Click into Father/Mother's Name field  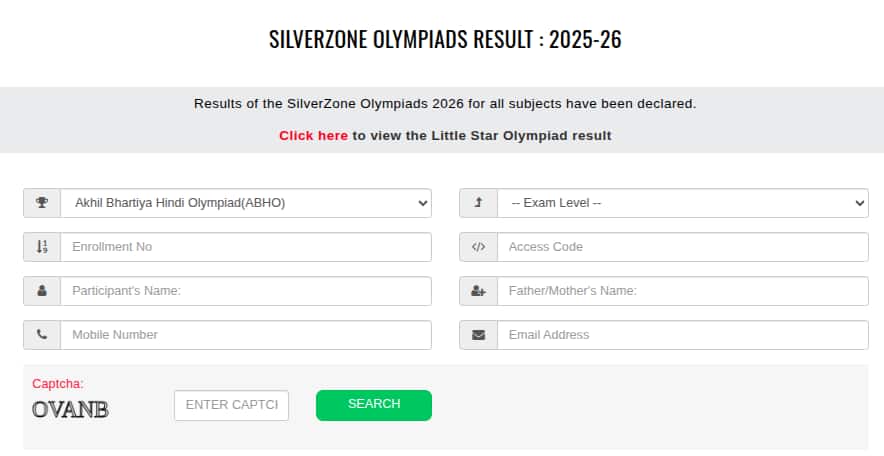(x=682, y=291)
